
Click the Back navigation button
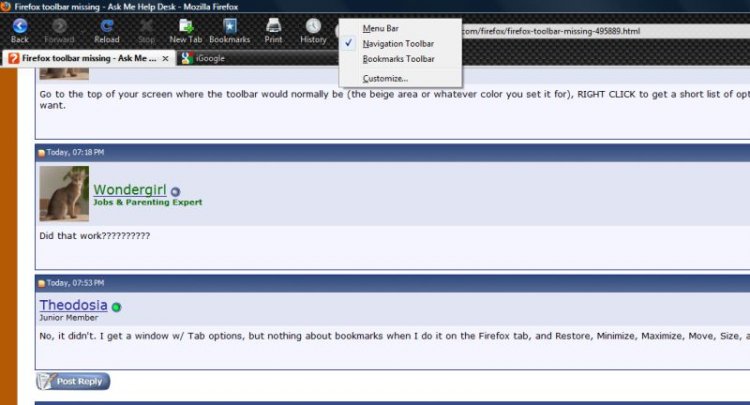20,29
